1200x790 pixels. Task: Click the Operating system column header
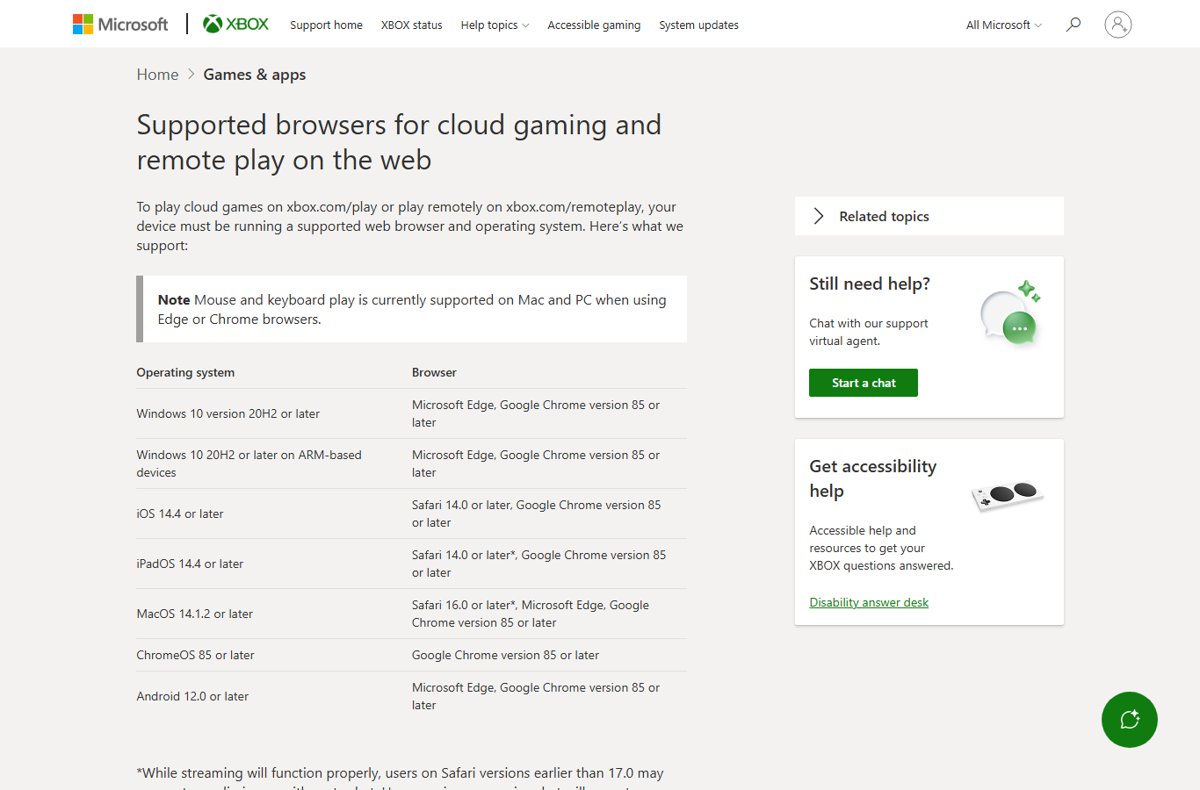pyautogui.click(x=186, y=372)
